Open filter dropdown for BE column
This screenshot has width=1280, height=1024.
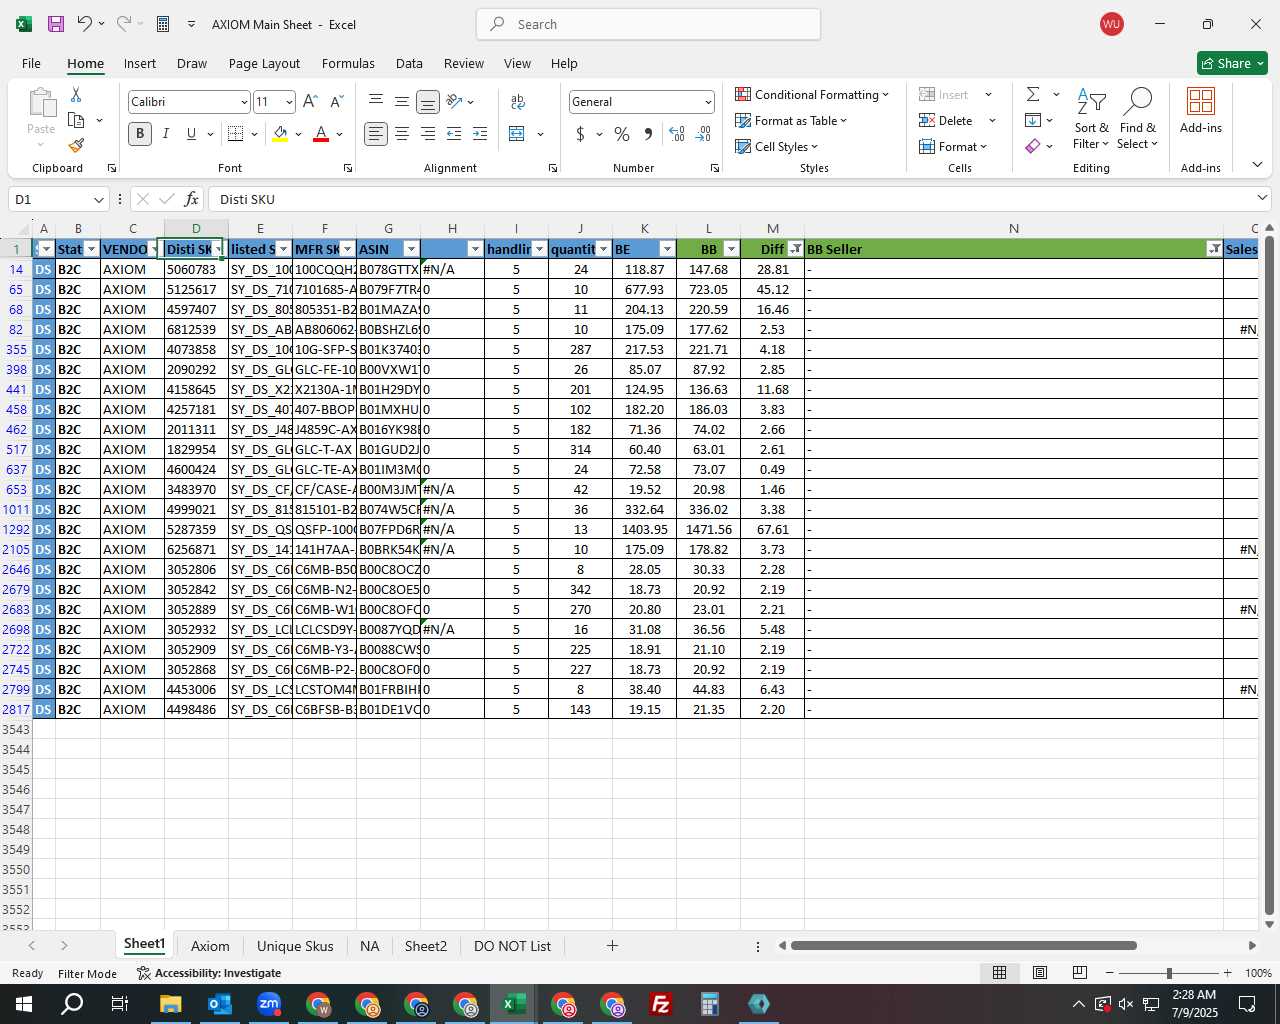667,249
